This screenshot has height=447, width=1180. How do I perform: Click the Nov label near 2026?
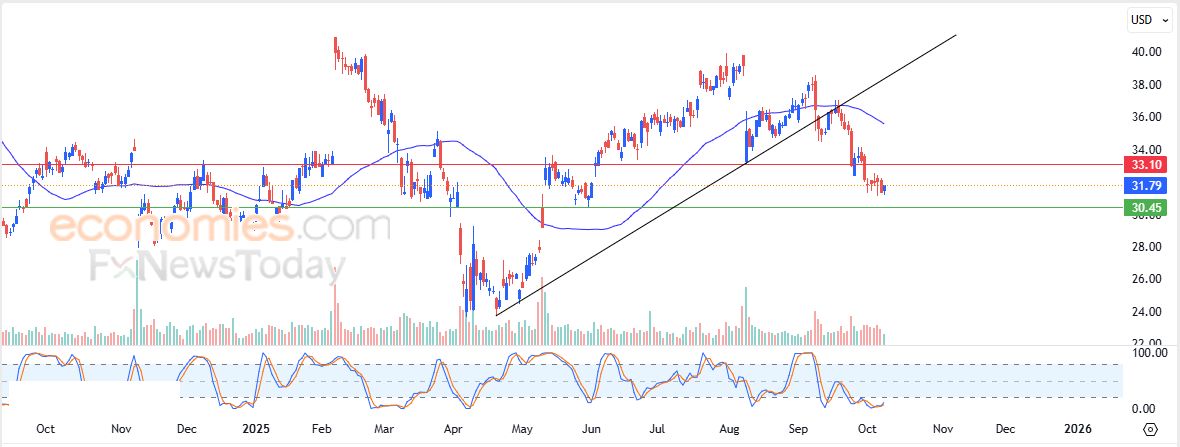[x=943, y=429]
